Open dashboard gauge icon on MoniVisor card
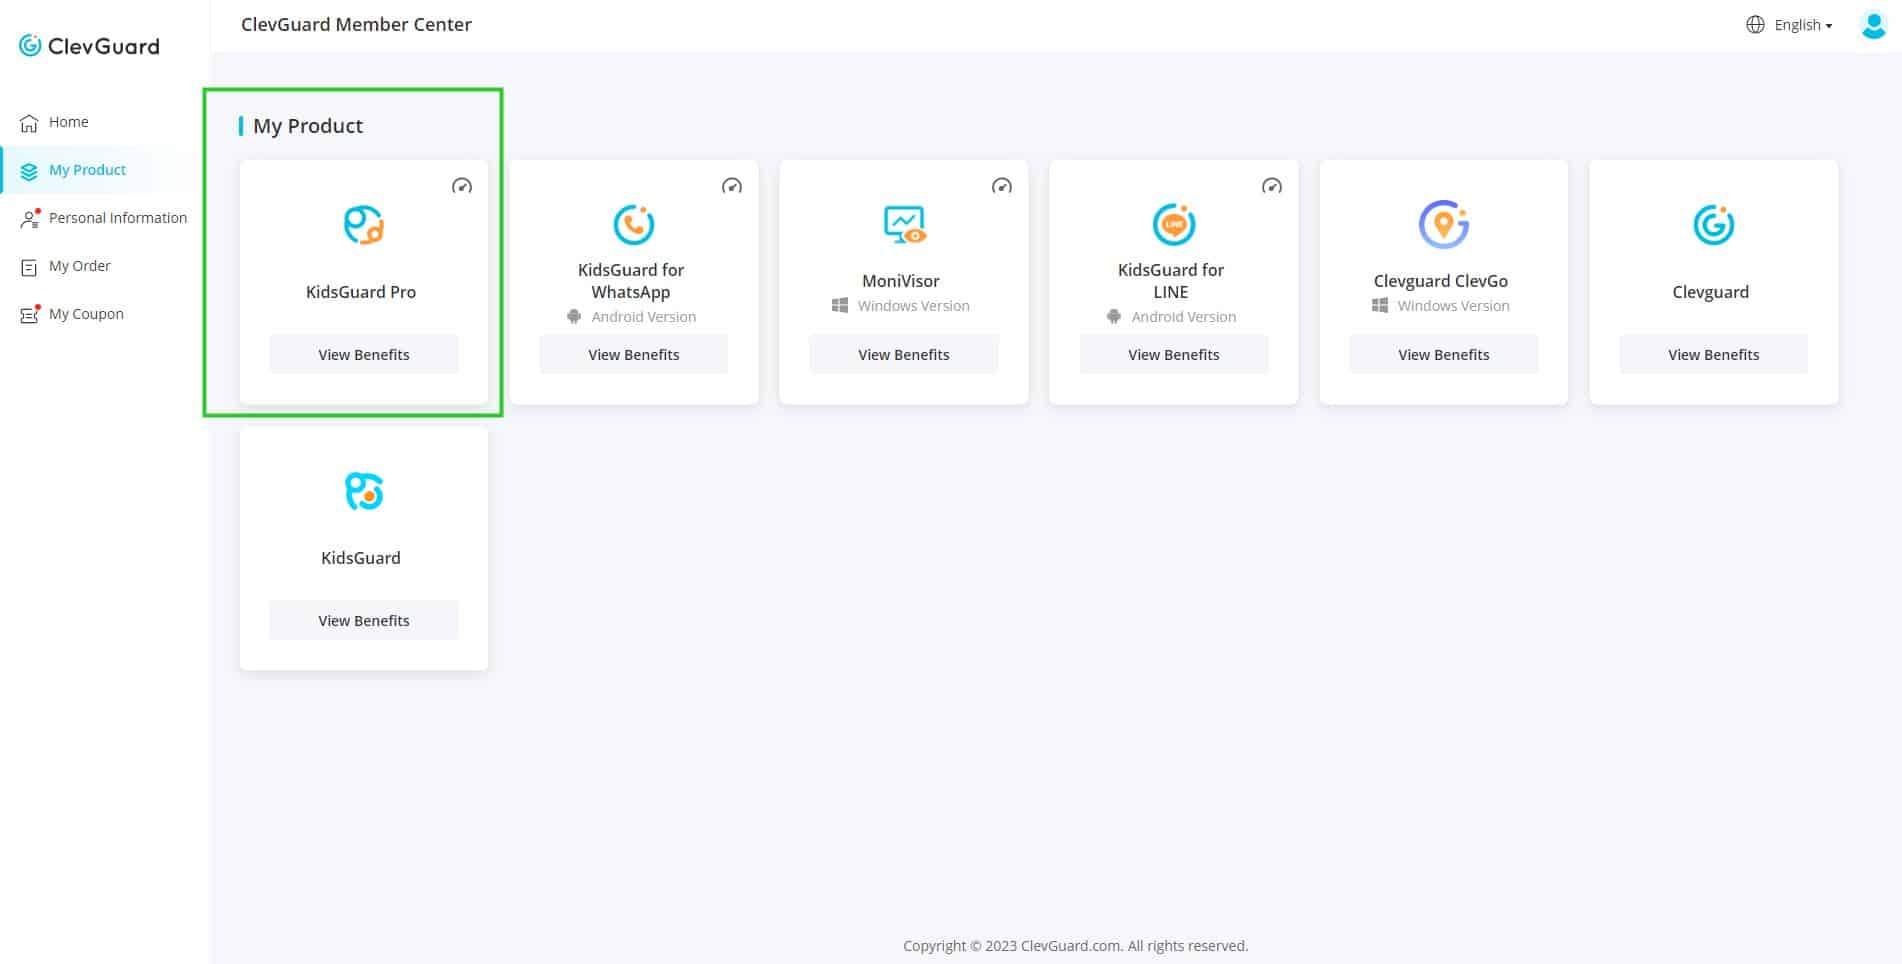The width and height of the screenshot is (1902, 964). 1001,186
